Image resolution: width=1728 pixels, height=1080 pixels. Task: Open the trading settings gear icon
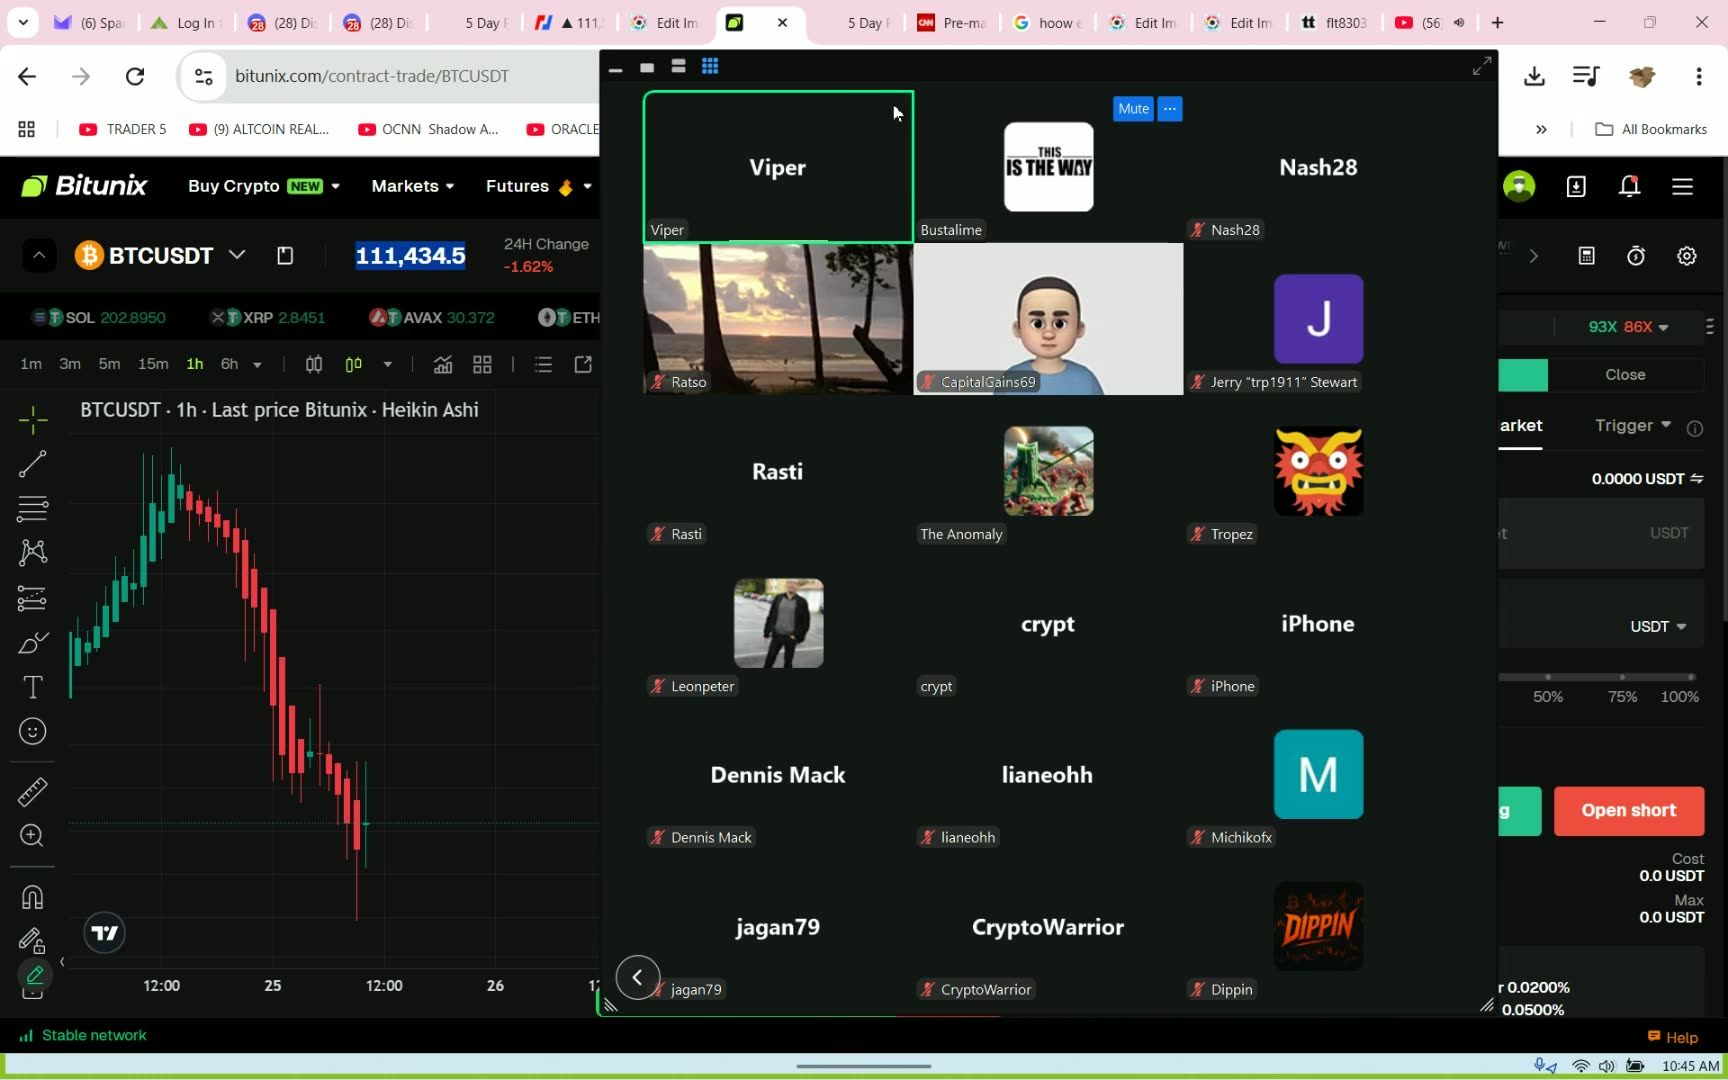(x=1687, y=256)
